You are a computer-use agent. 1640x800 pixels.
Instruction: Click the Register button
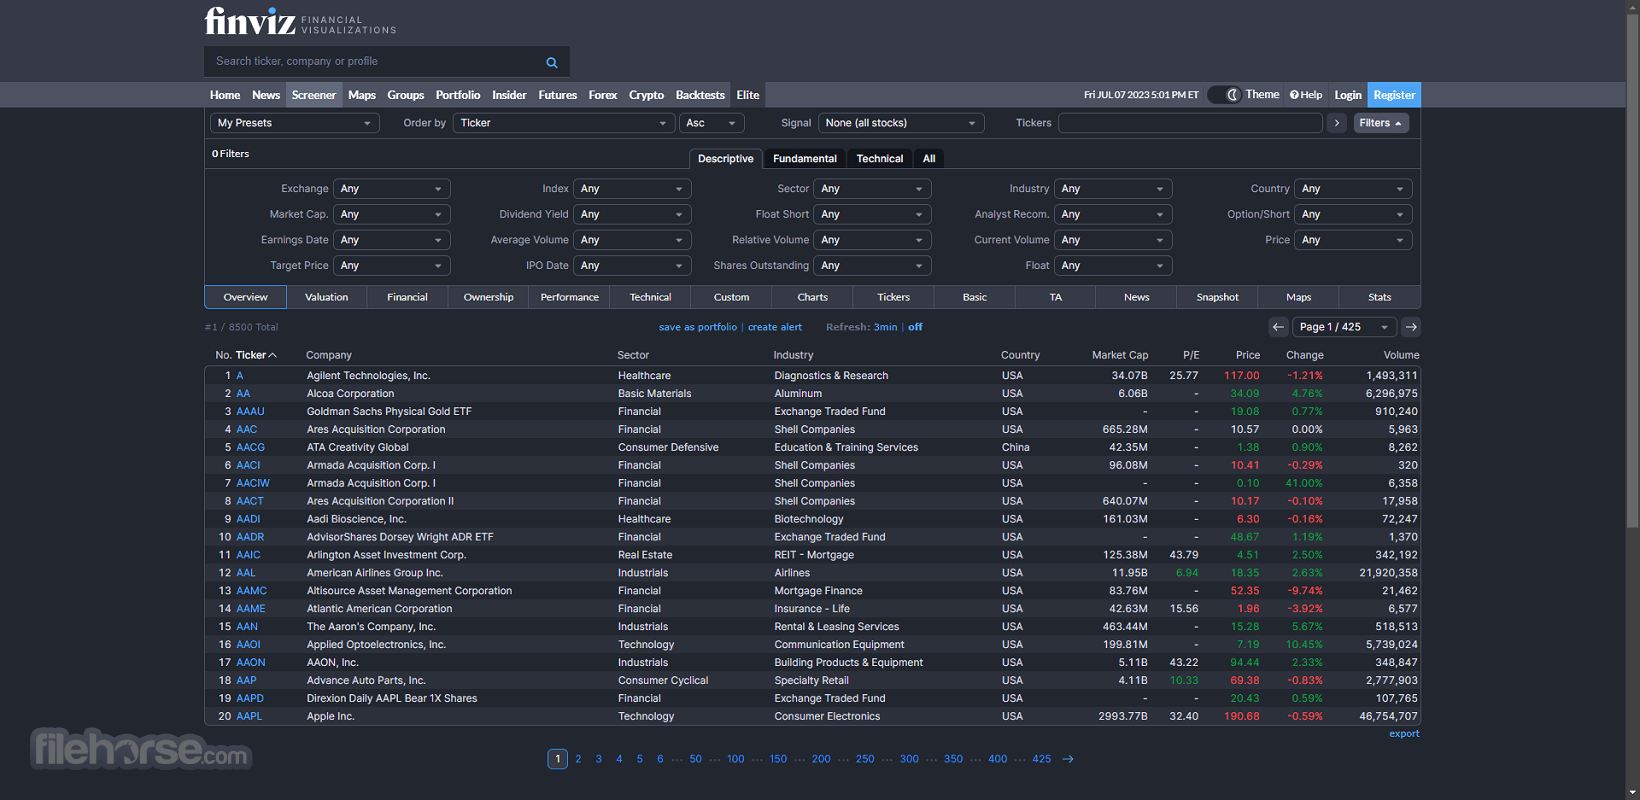pyautogui.click(x=1394, y=95)
